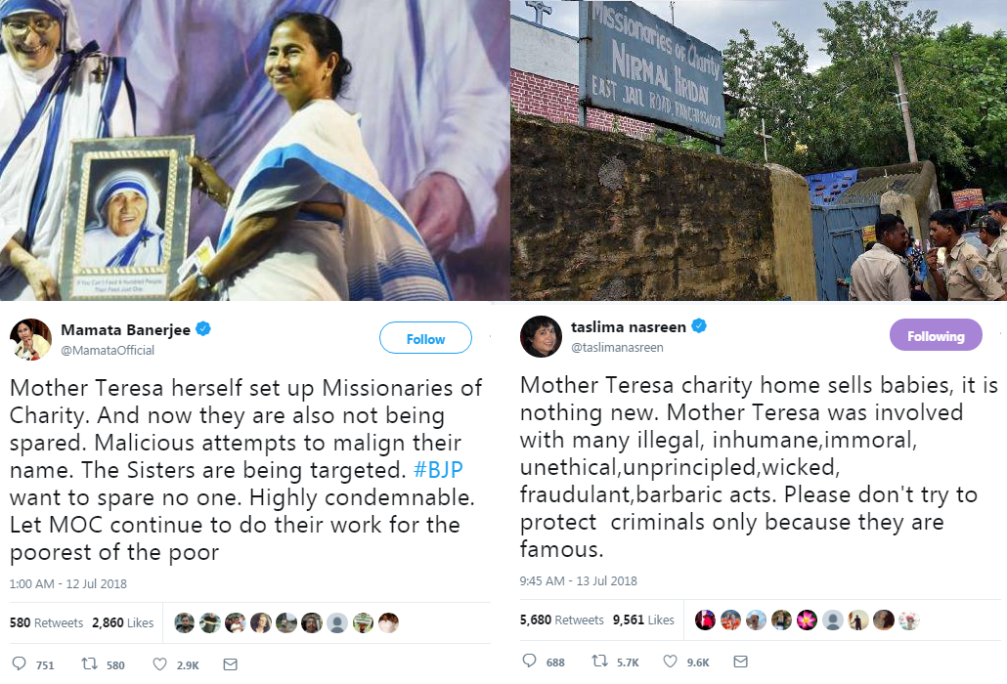This screenshot has width=1007, height=684.
Task: Retweet taslima nasreen's tweet
Action: (599, 661)
